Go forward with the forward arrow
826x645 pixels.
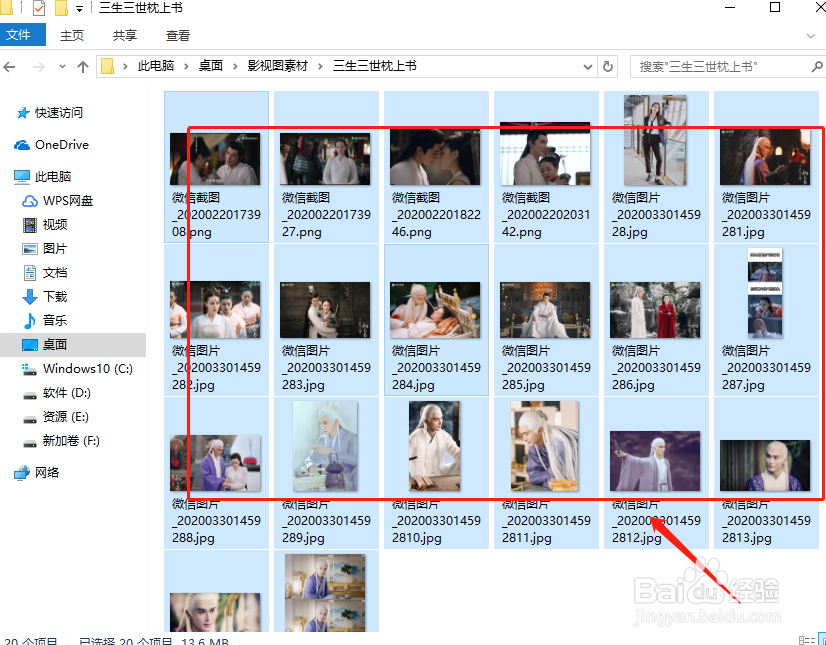(38, 66)
